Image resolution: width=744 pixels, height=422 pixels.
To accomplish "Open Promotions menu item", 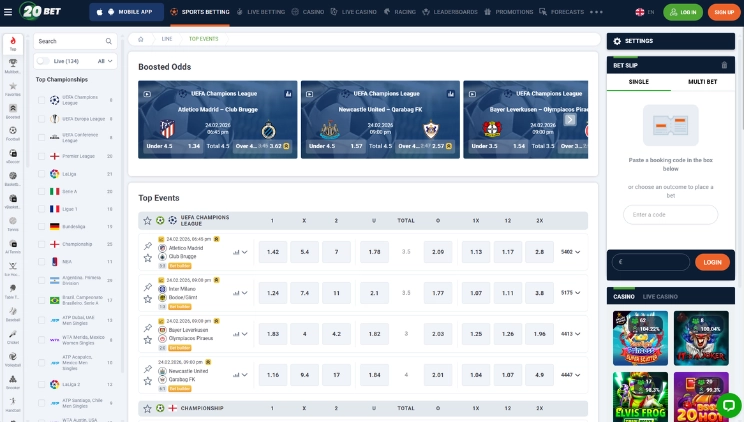I will (509, 12).
